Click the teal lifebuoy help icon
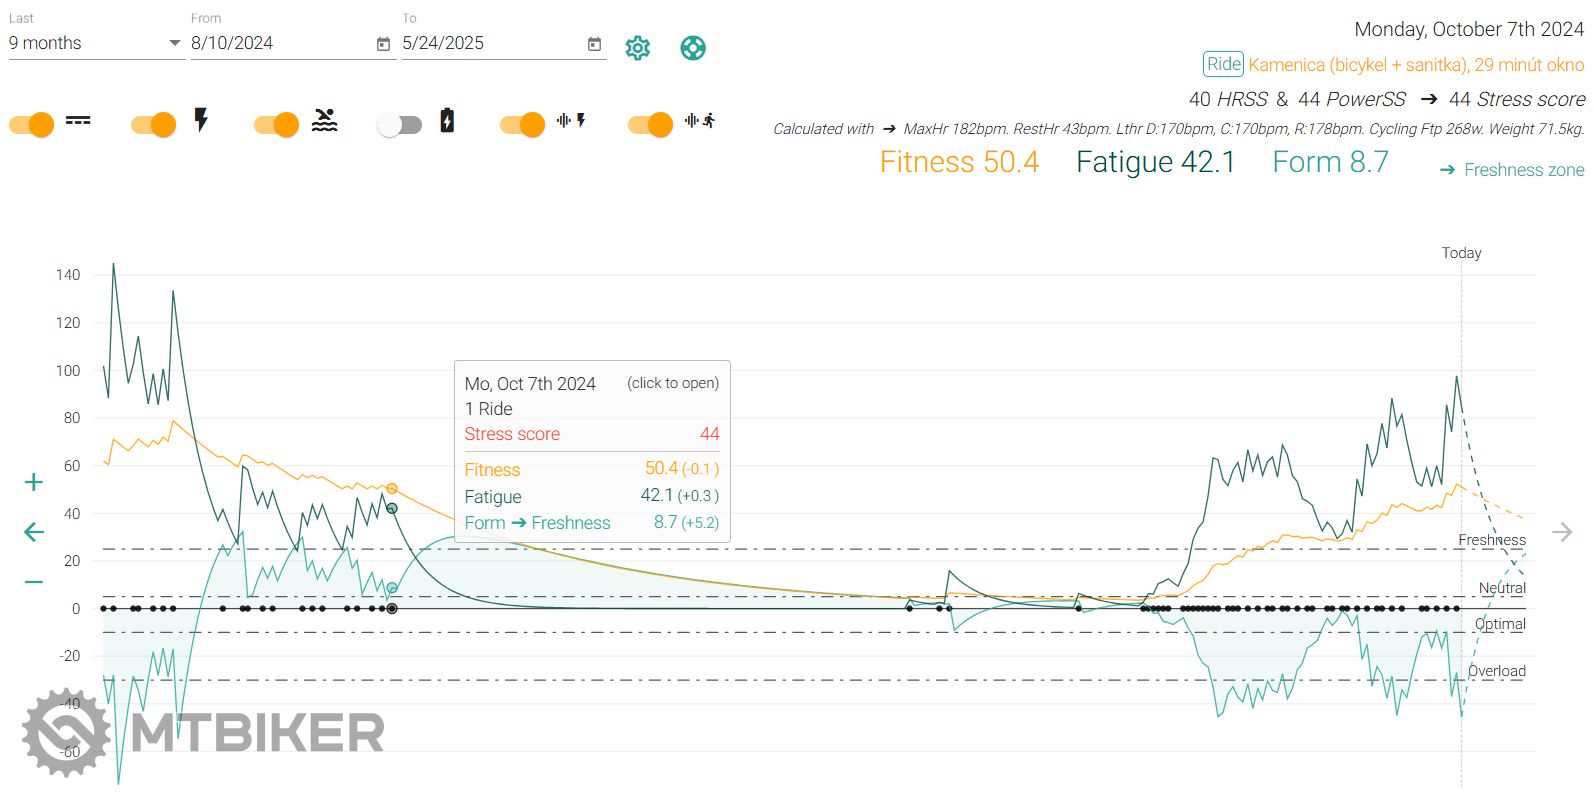 pyautogui.click(x=692, y=48)
